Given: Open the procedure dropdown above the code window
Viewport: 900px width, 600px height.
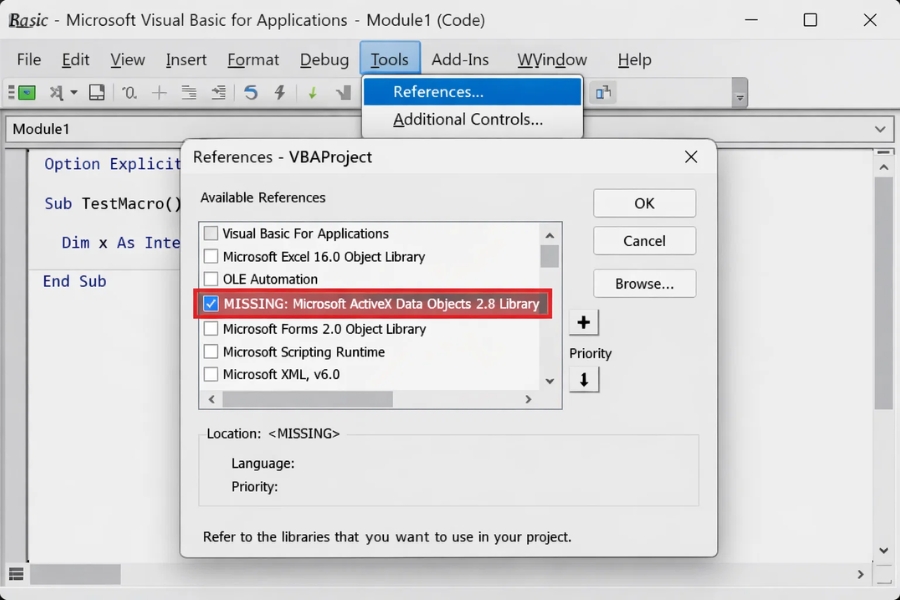Looking at the screenshot, I should [x=880, y=128].
